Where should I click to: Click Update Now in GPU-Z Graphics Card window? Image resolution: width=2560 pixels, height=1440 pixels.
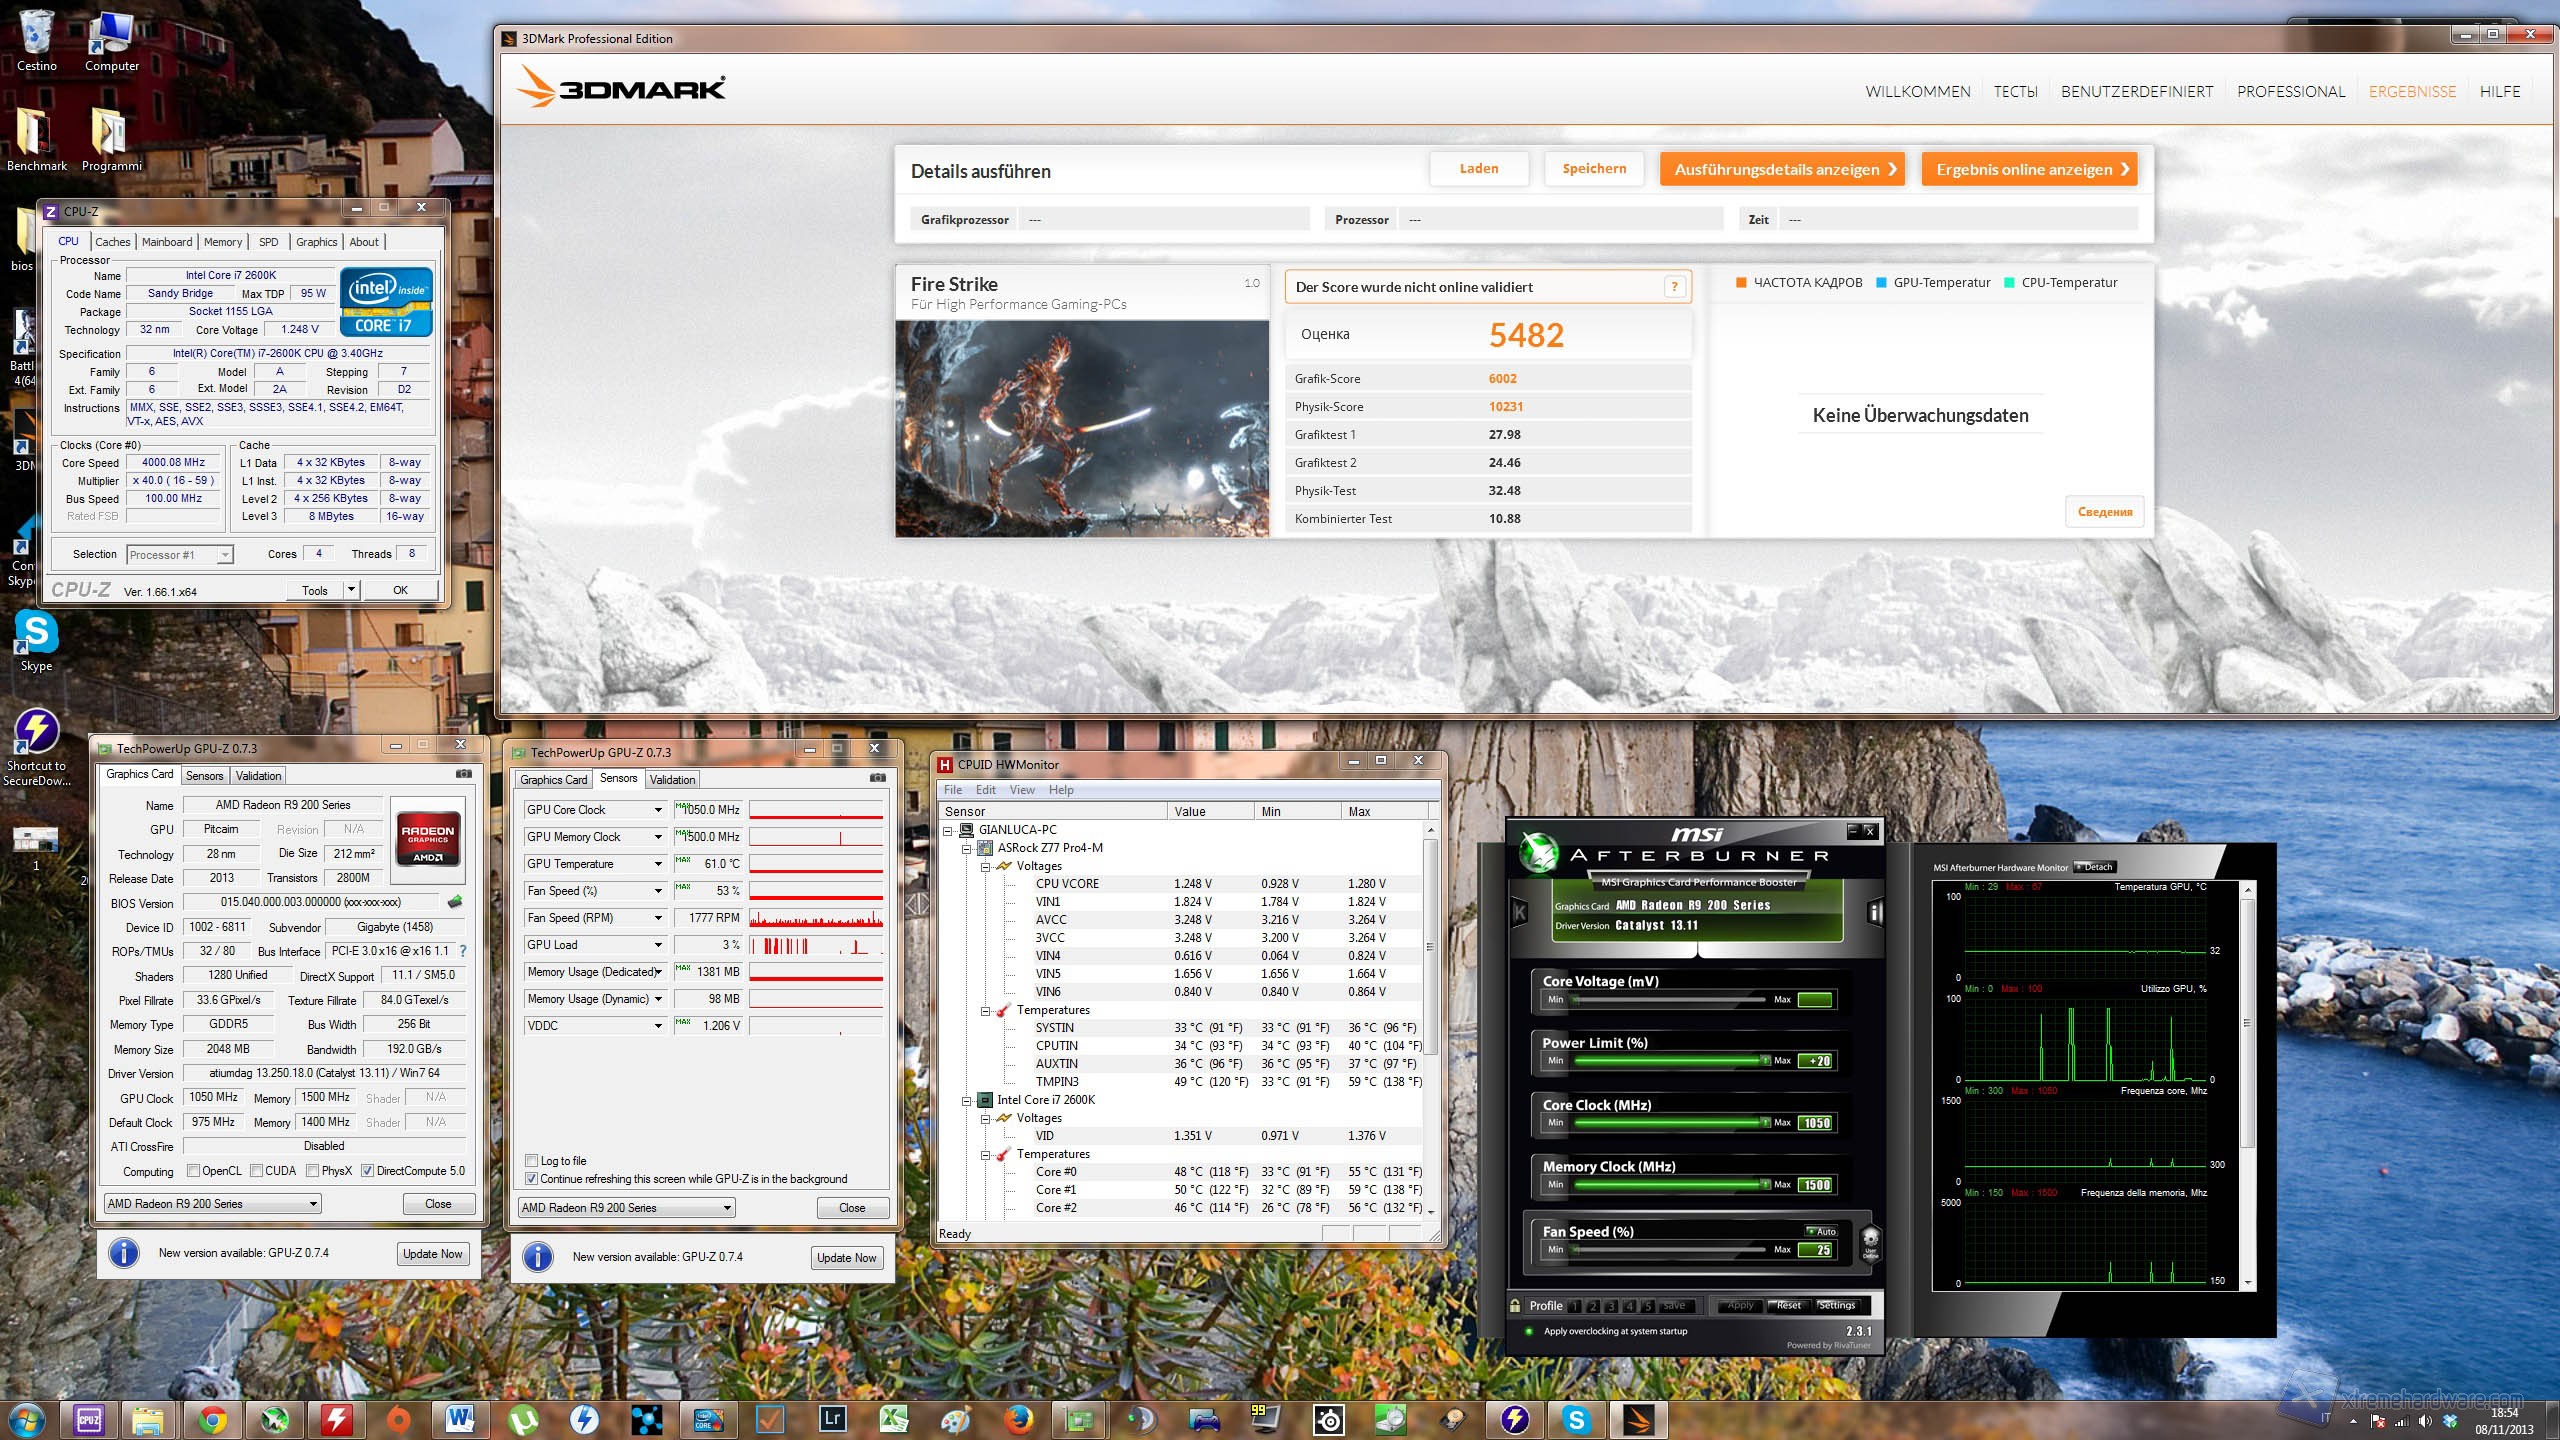click(x=432, y=1254)
